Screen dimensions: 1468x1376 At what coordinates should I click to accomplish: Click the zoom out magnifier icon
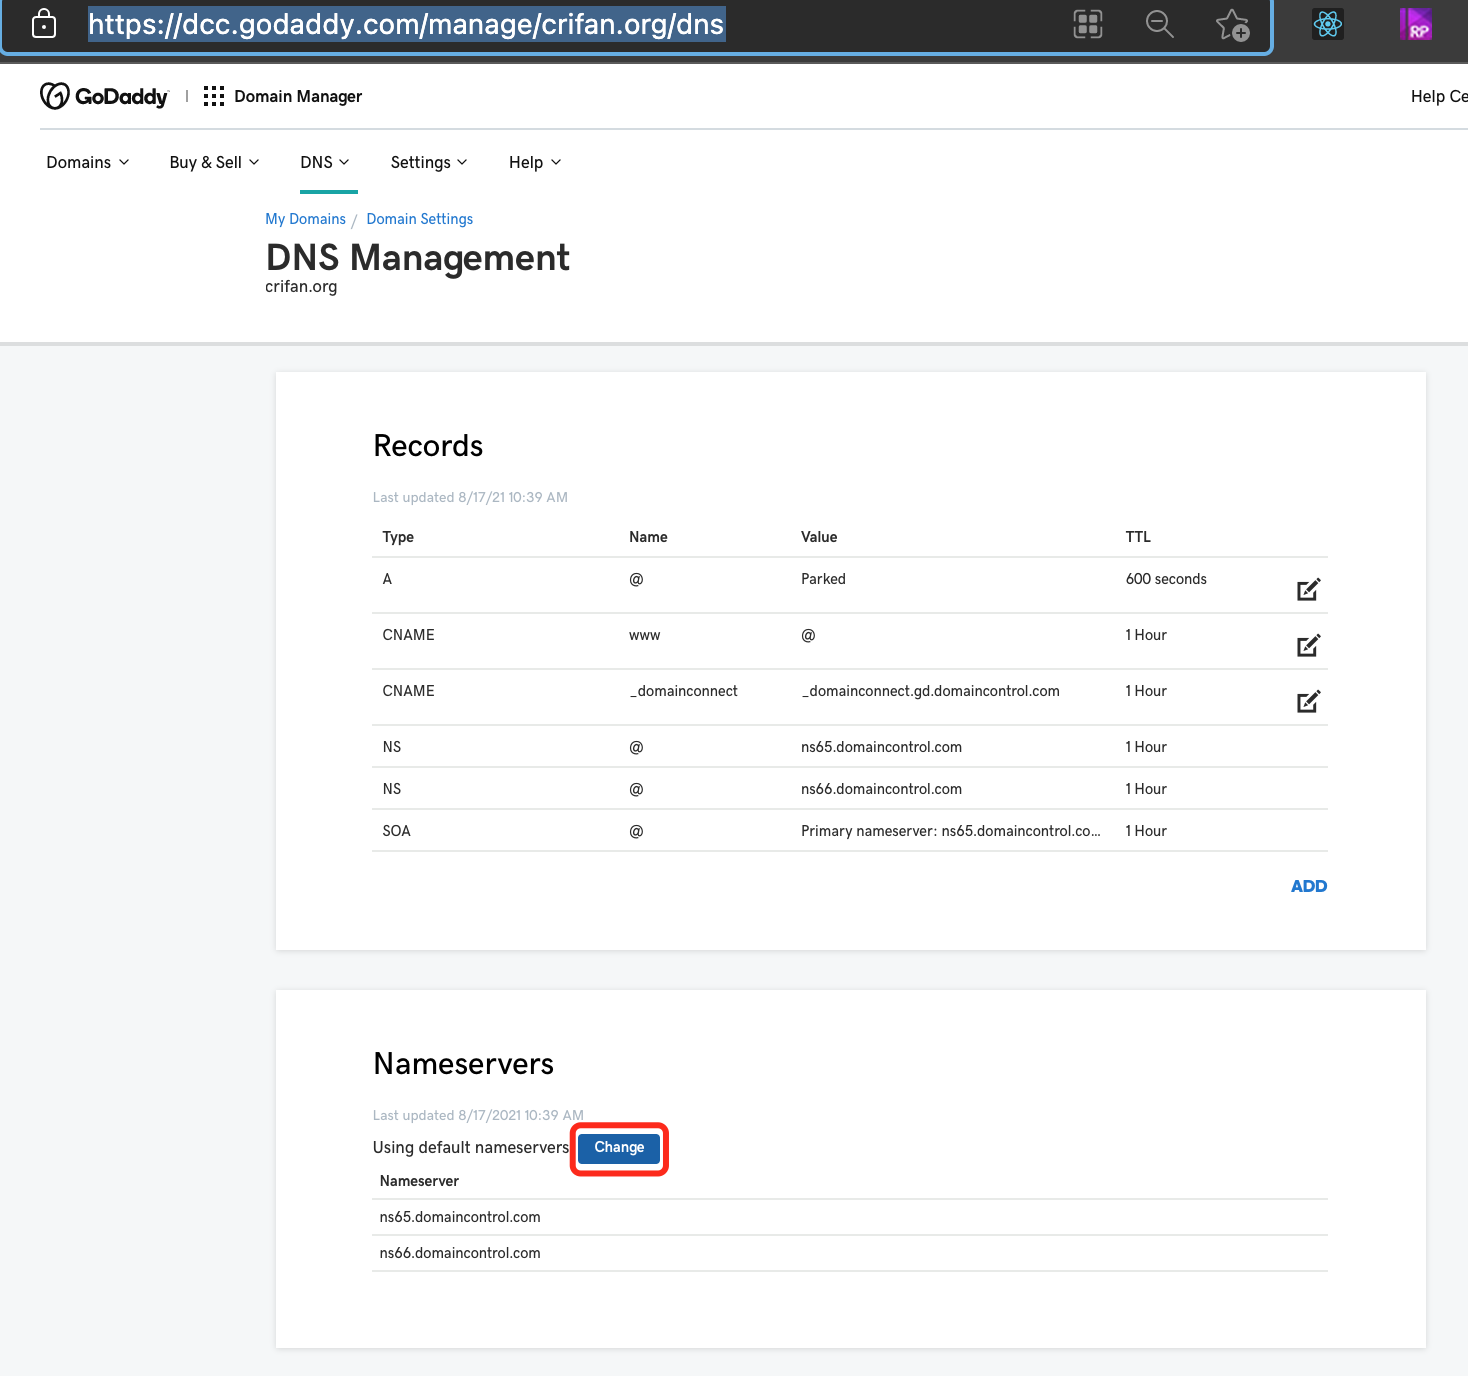point(1160,24)
